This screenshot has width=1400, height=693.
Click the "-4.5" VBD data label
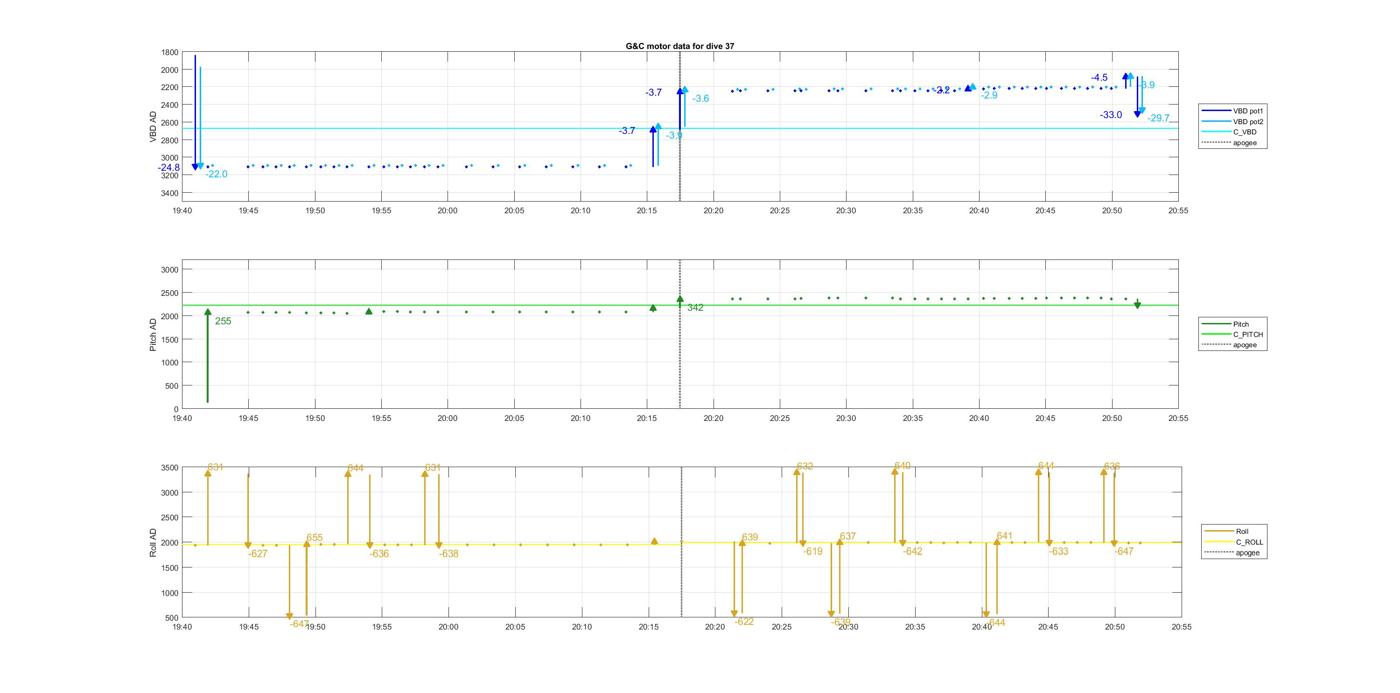[1099, 77]
